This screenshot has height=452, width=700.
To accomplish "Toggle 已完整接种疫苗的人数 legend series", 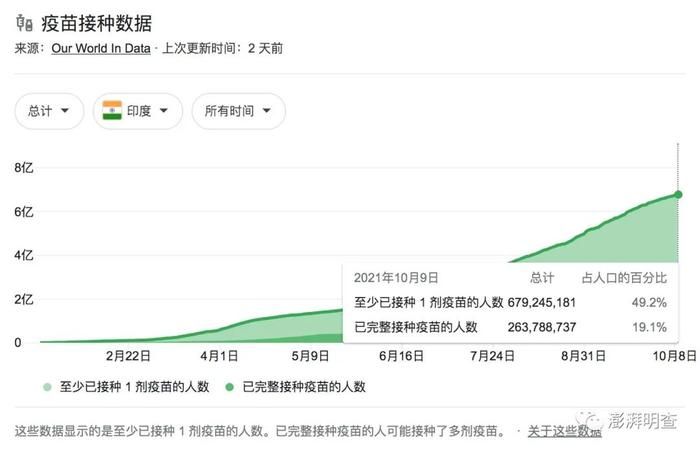I will [x=304, y=387].
